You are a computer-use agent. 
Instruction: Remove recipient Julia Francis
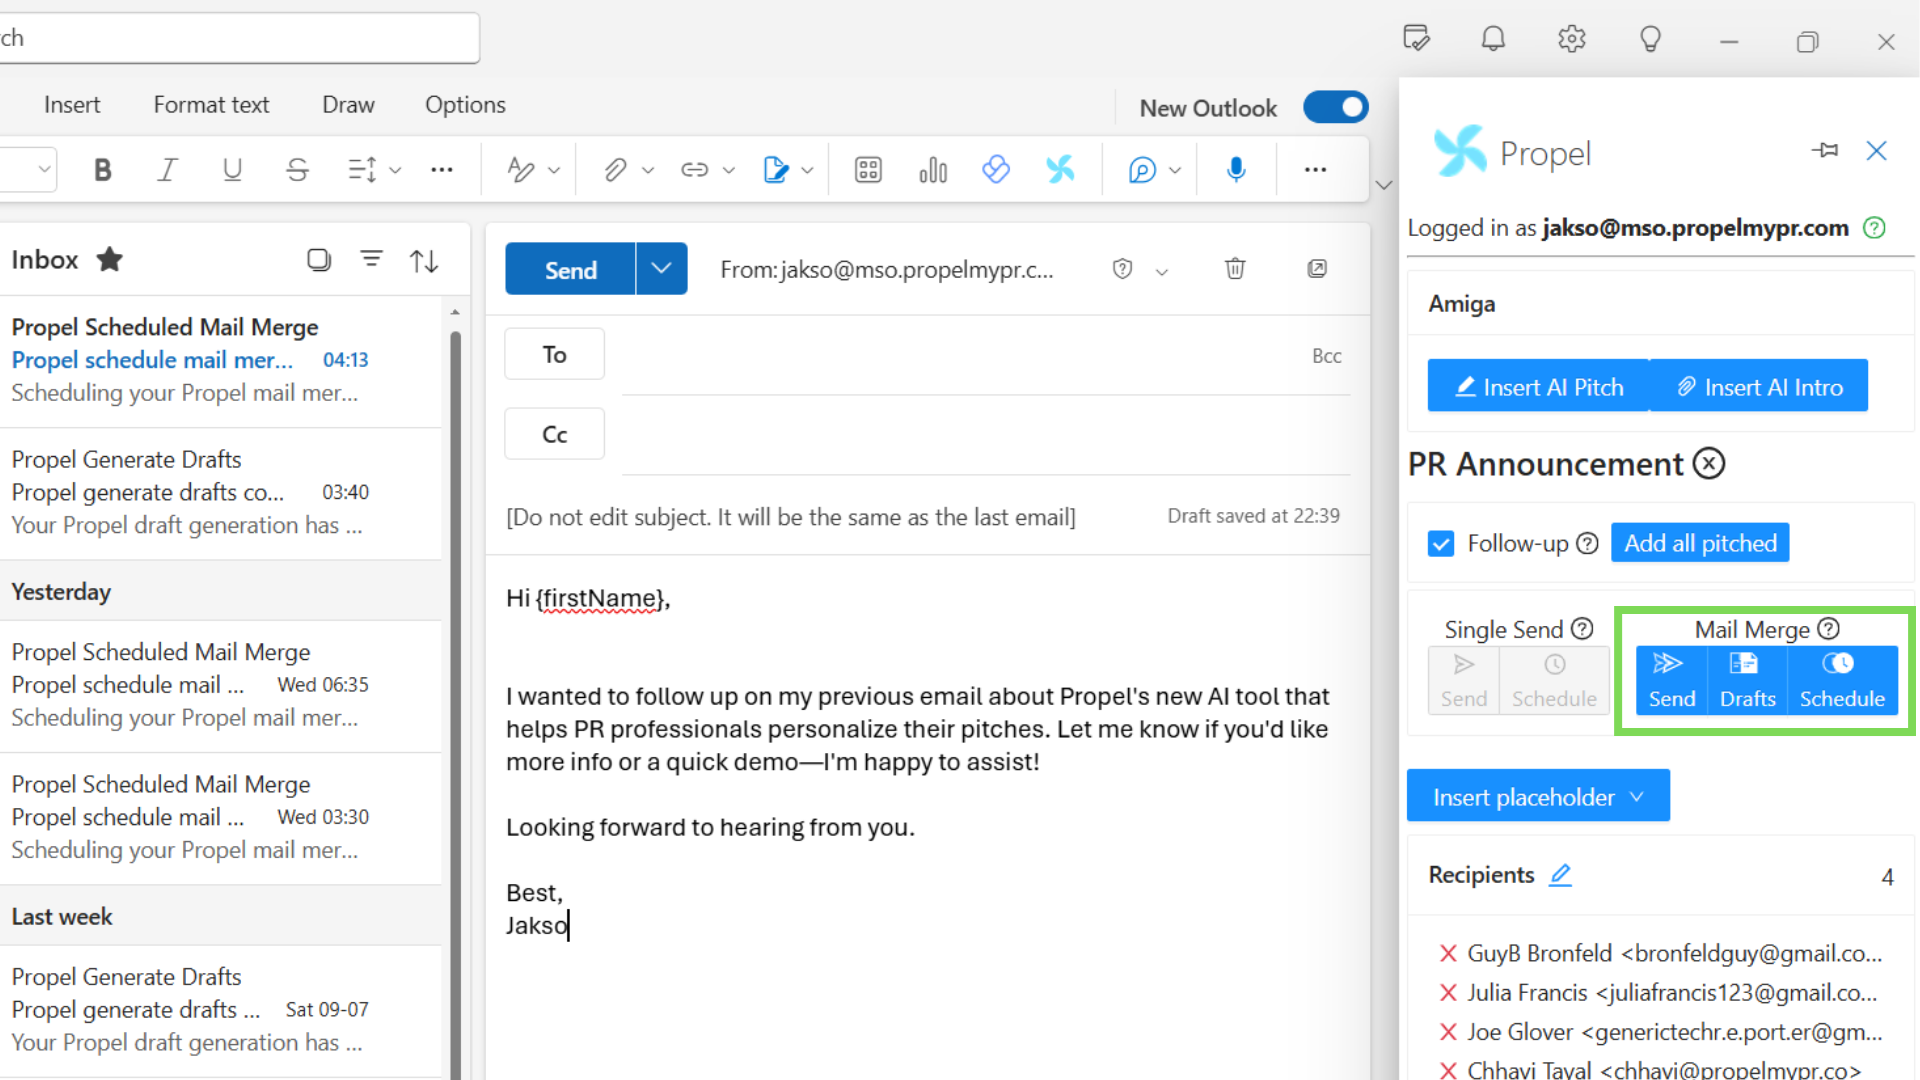1447,993
